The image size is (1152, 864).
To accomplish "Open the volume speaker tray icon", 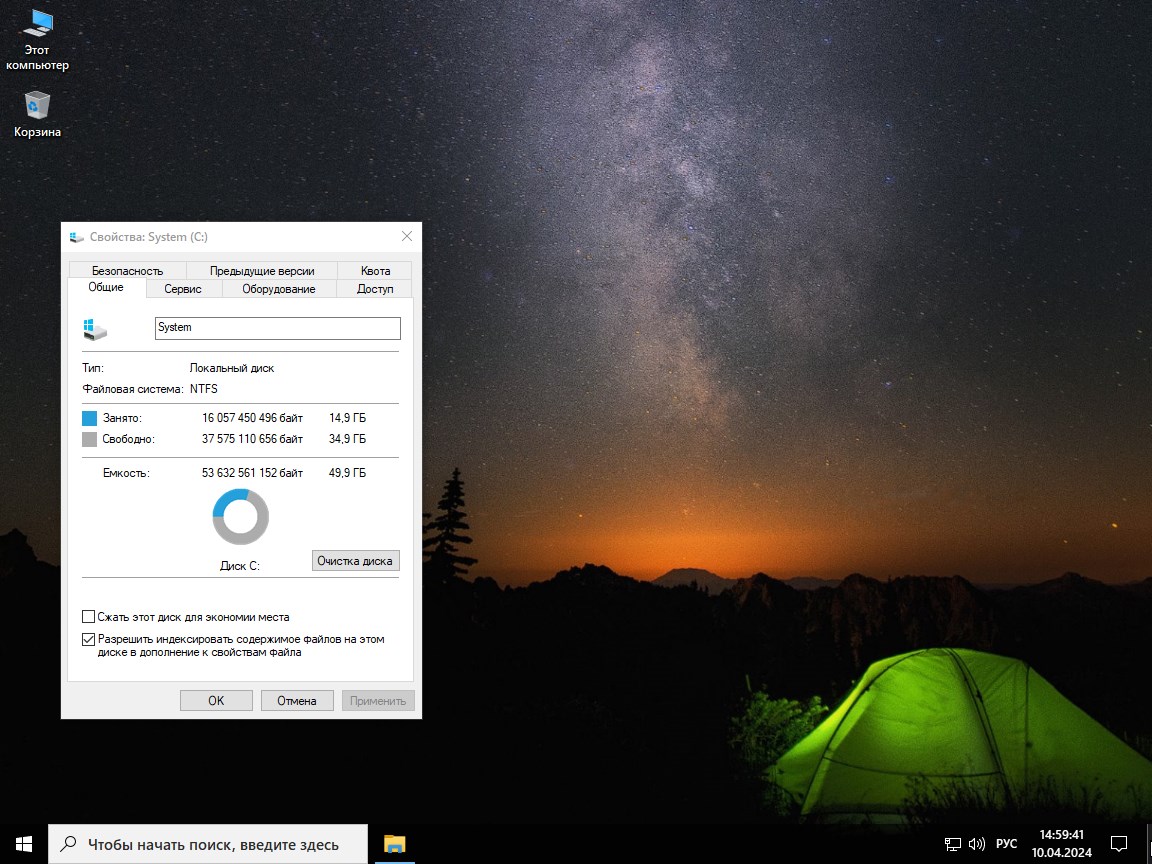I will tap(976, 844).
